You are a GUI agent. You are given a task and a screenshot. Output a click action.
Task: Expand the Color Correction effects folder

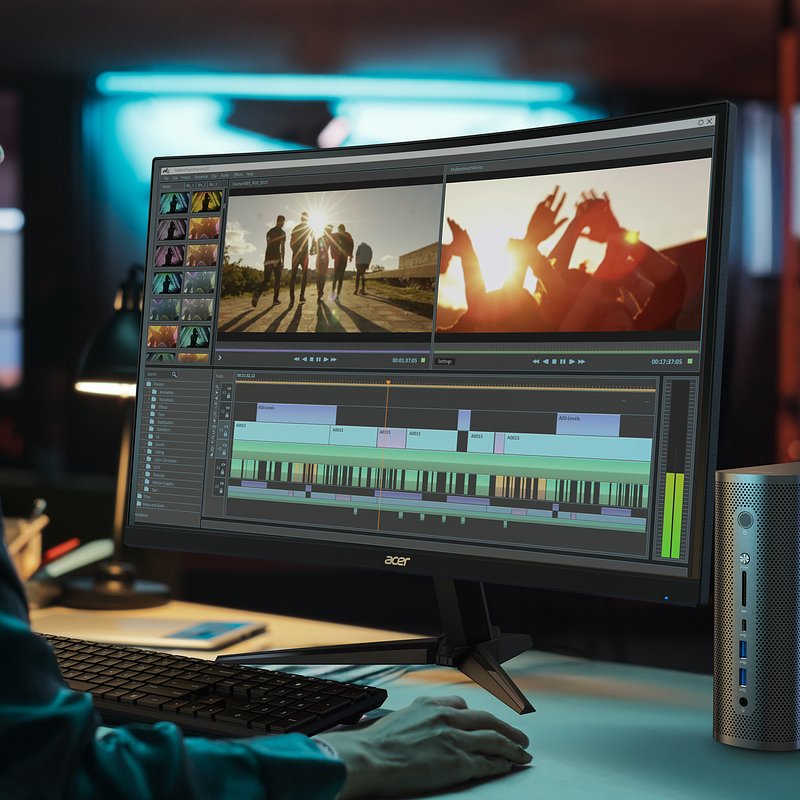(151, 460)
